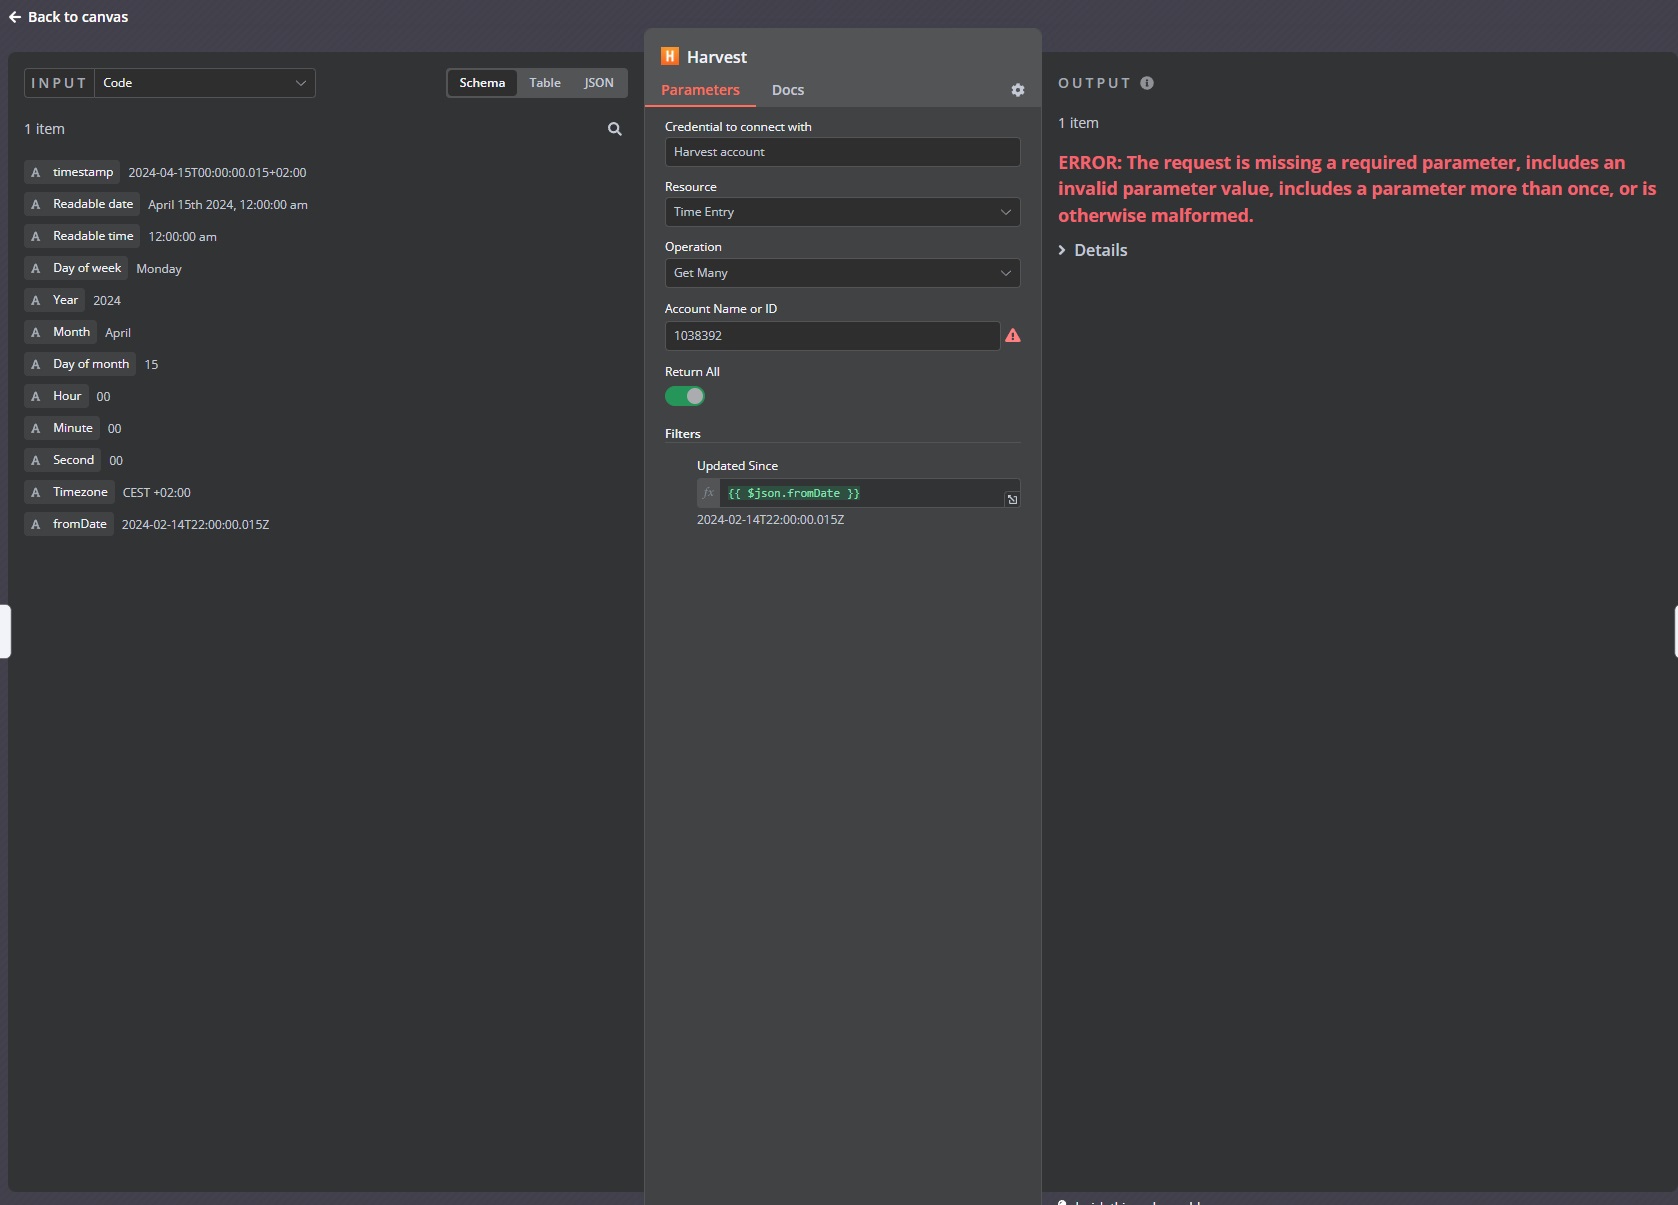Screen dimensions: 1678x1205
Task: Open node settings gear icon
Action: point(1017,90)
